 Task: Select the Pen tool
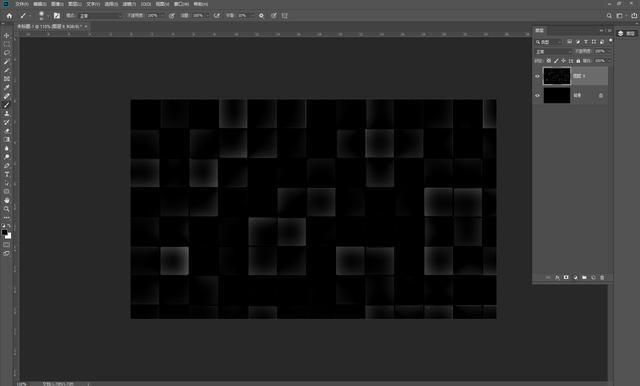click(7, 166)
